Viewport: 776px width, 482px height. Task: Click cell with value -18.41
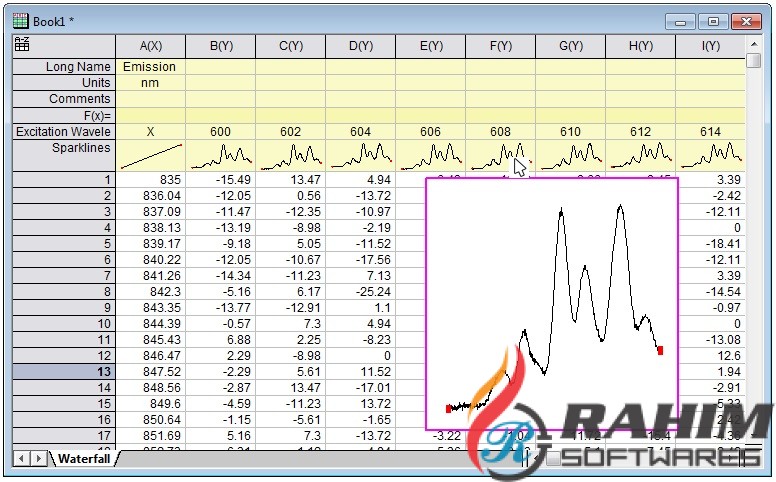[x=711, y=243]
